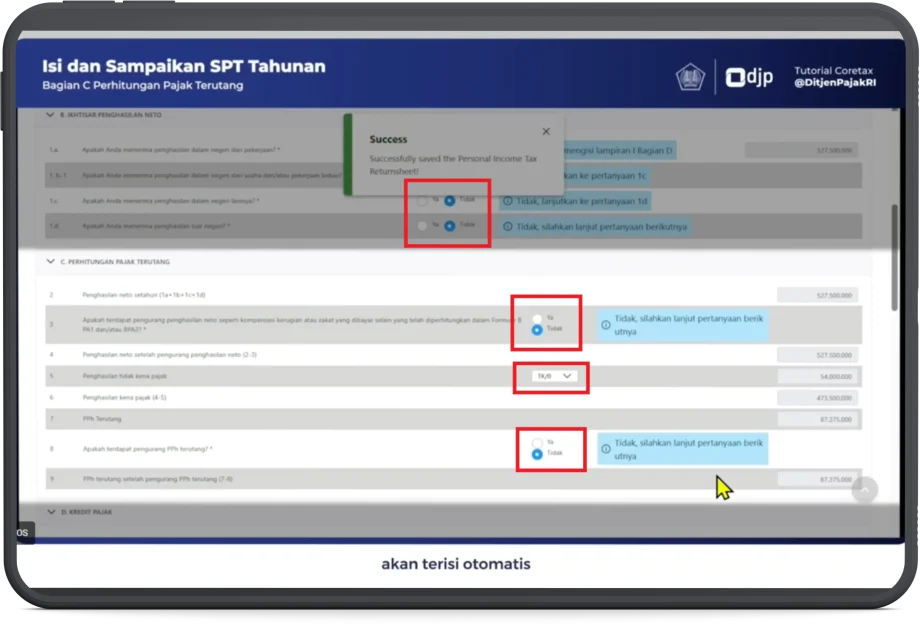Close the Success notification popup

[x=545, y=131]
